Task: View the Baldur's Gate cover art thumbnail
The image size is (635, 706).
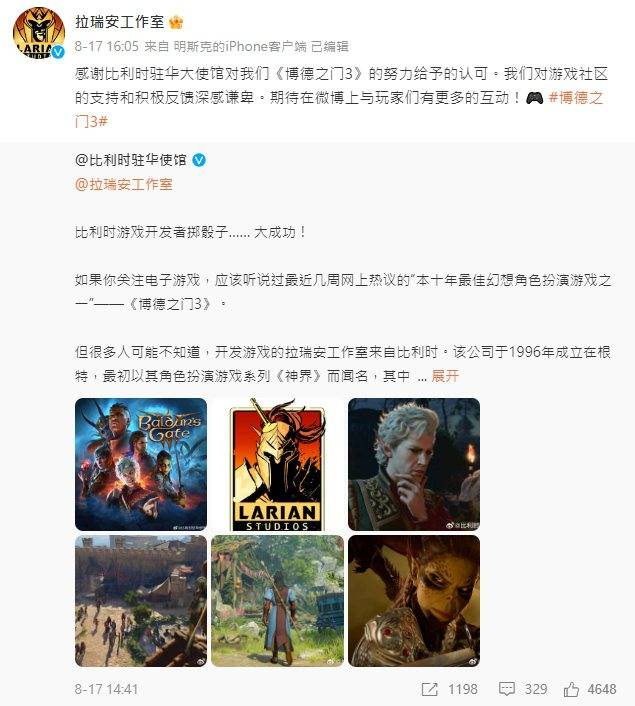Action: 141,464
